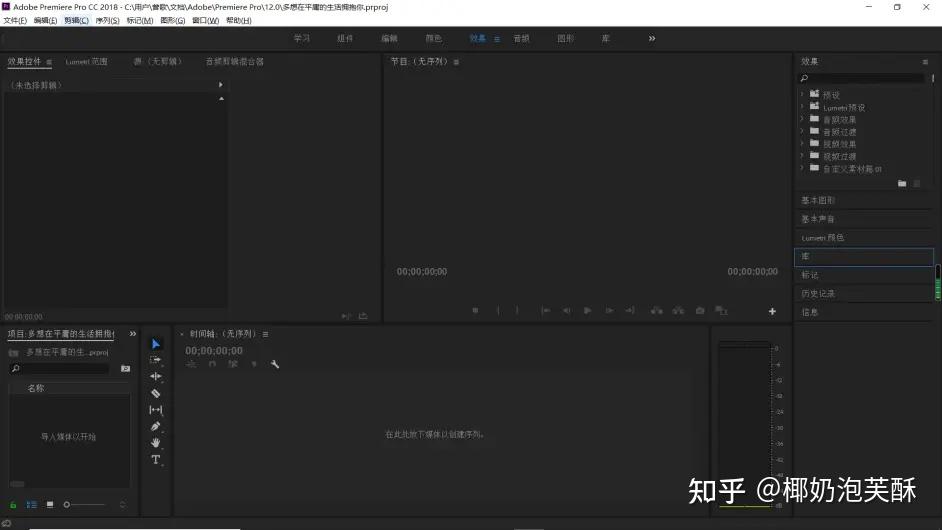Open the 效果控件 panel menu icon

49,62
